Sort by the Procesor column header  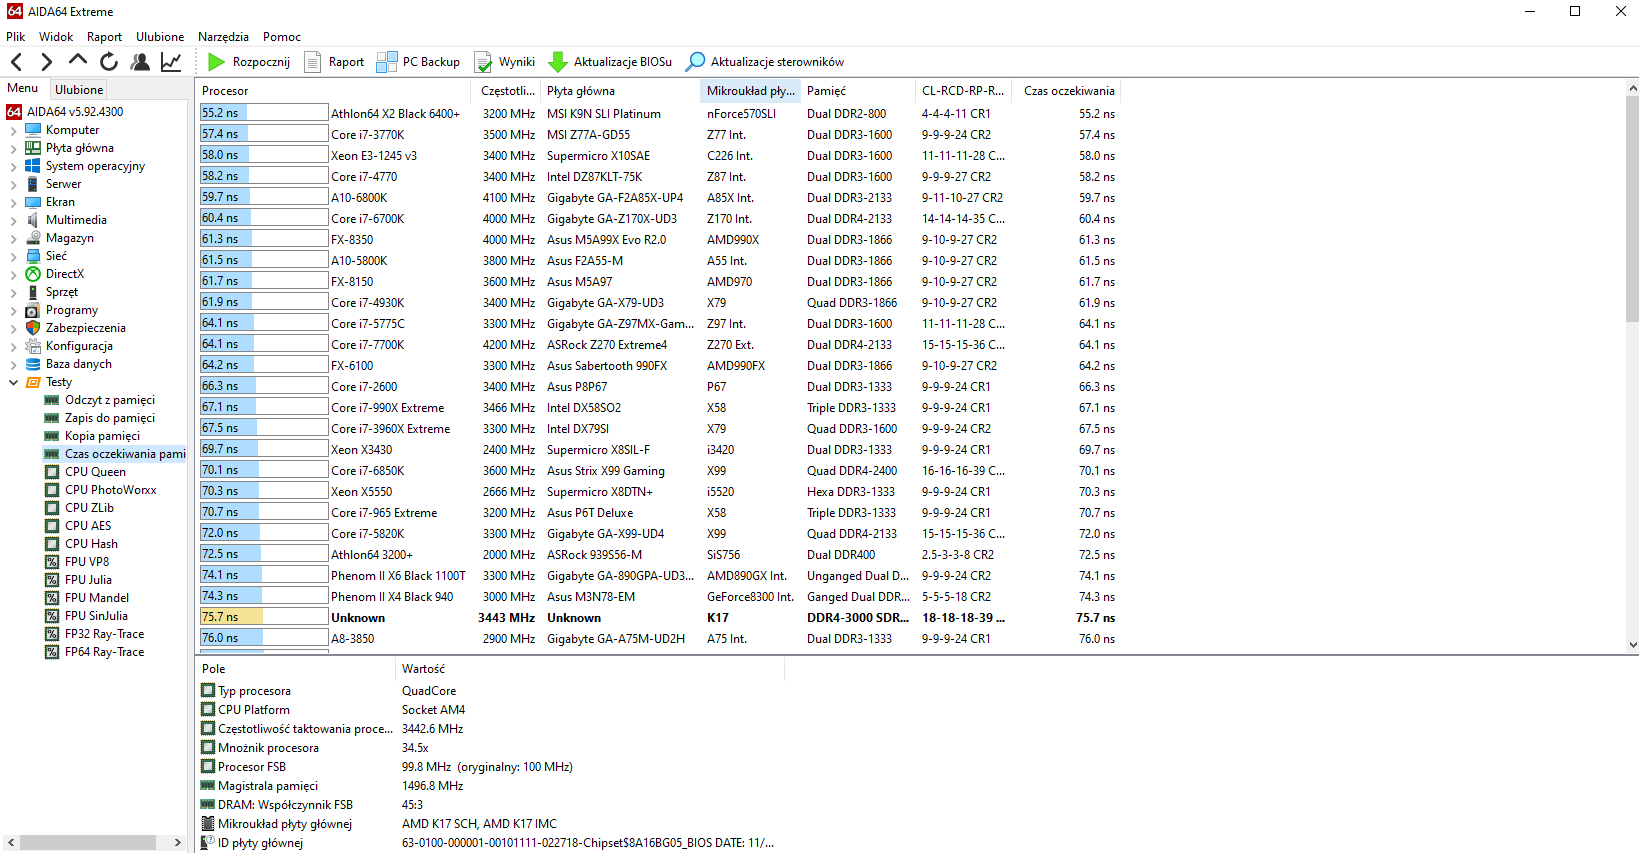coord(225,91)
